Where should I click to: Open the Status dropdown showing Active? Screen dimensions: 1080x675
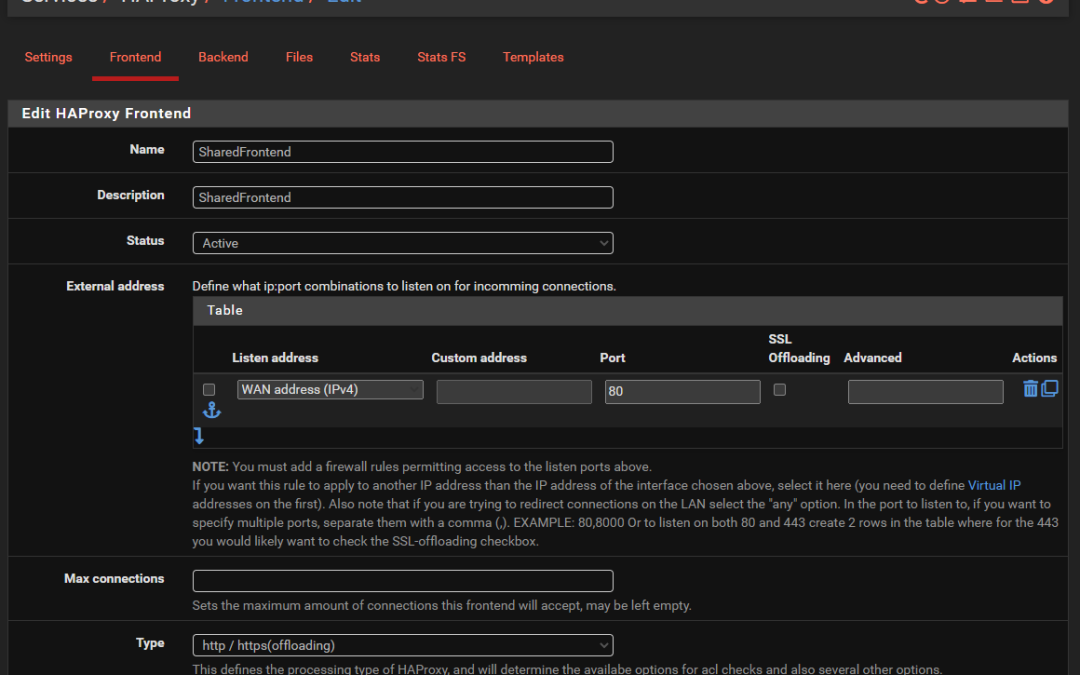403,243
